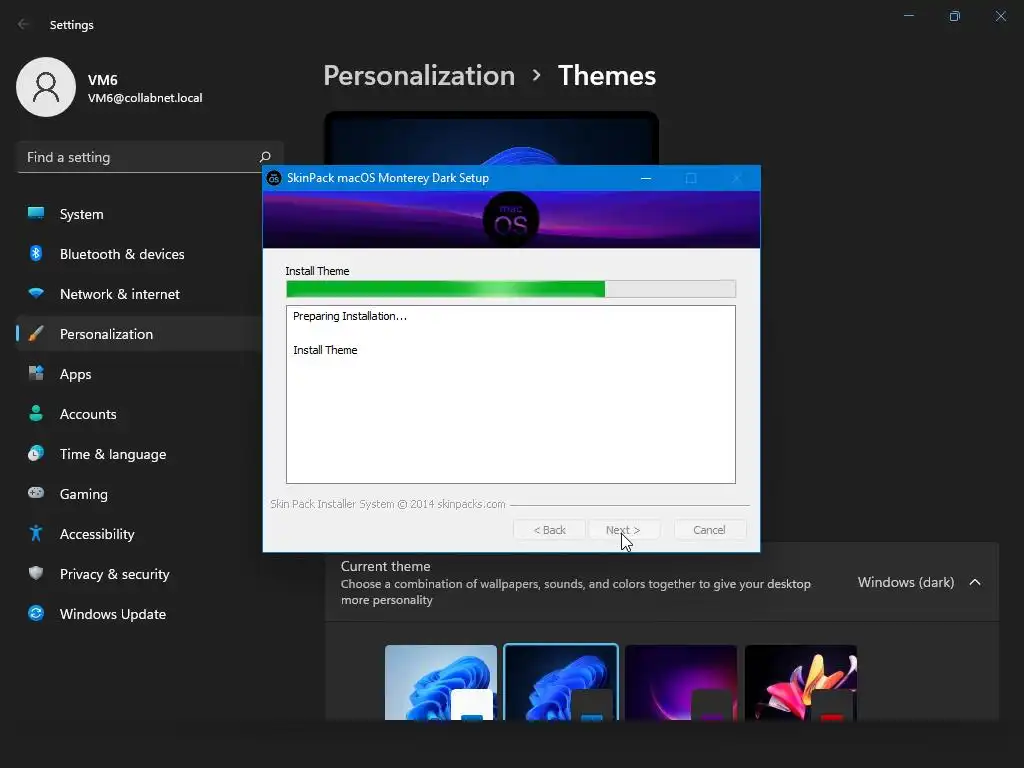
Task: Choose the colorful flower theme thumbnail
Action: click(801, 682)
